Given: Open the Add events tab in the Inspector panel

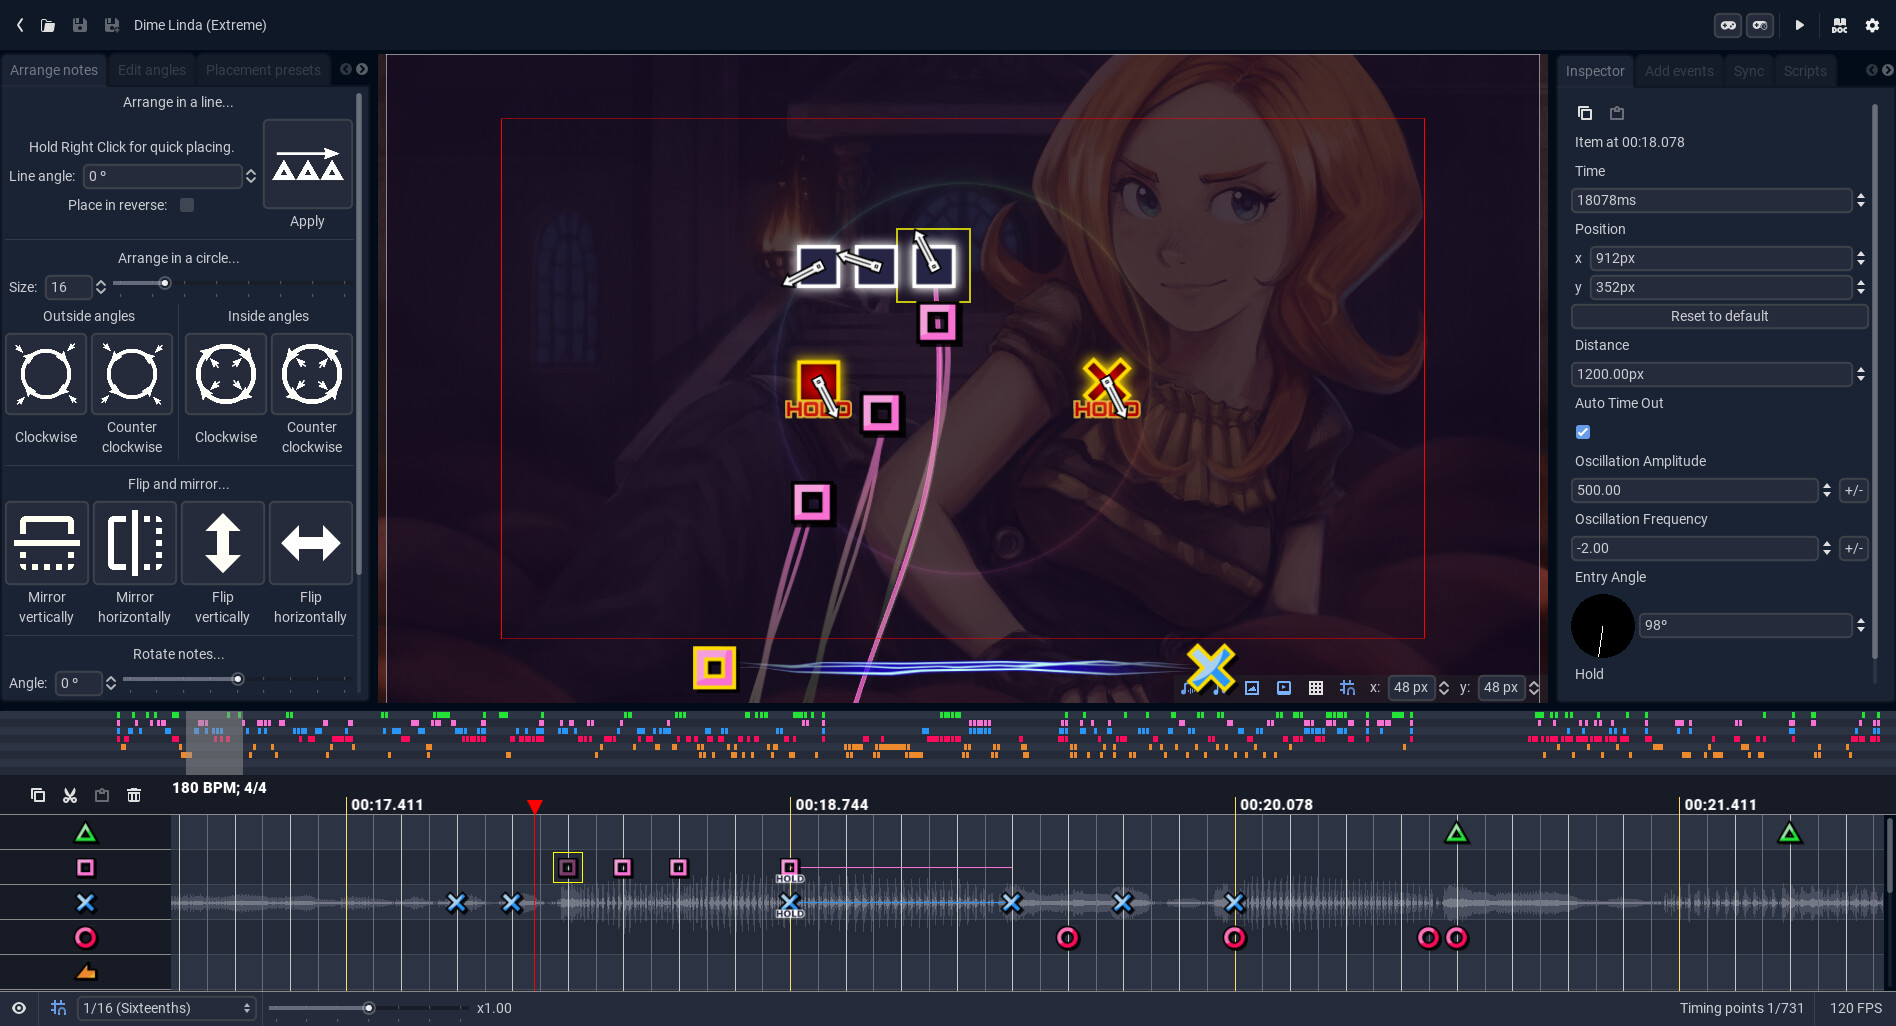Looking at the screenshot, I should point(1679,70).
